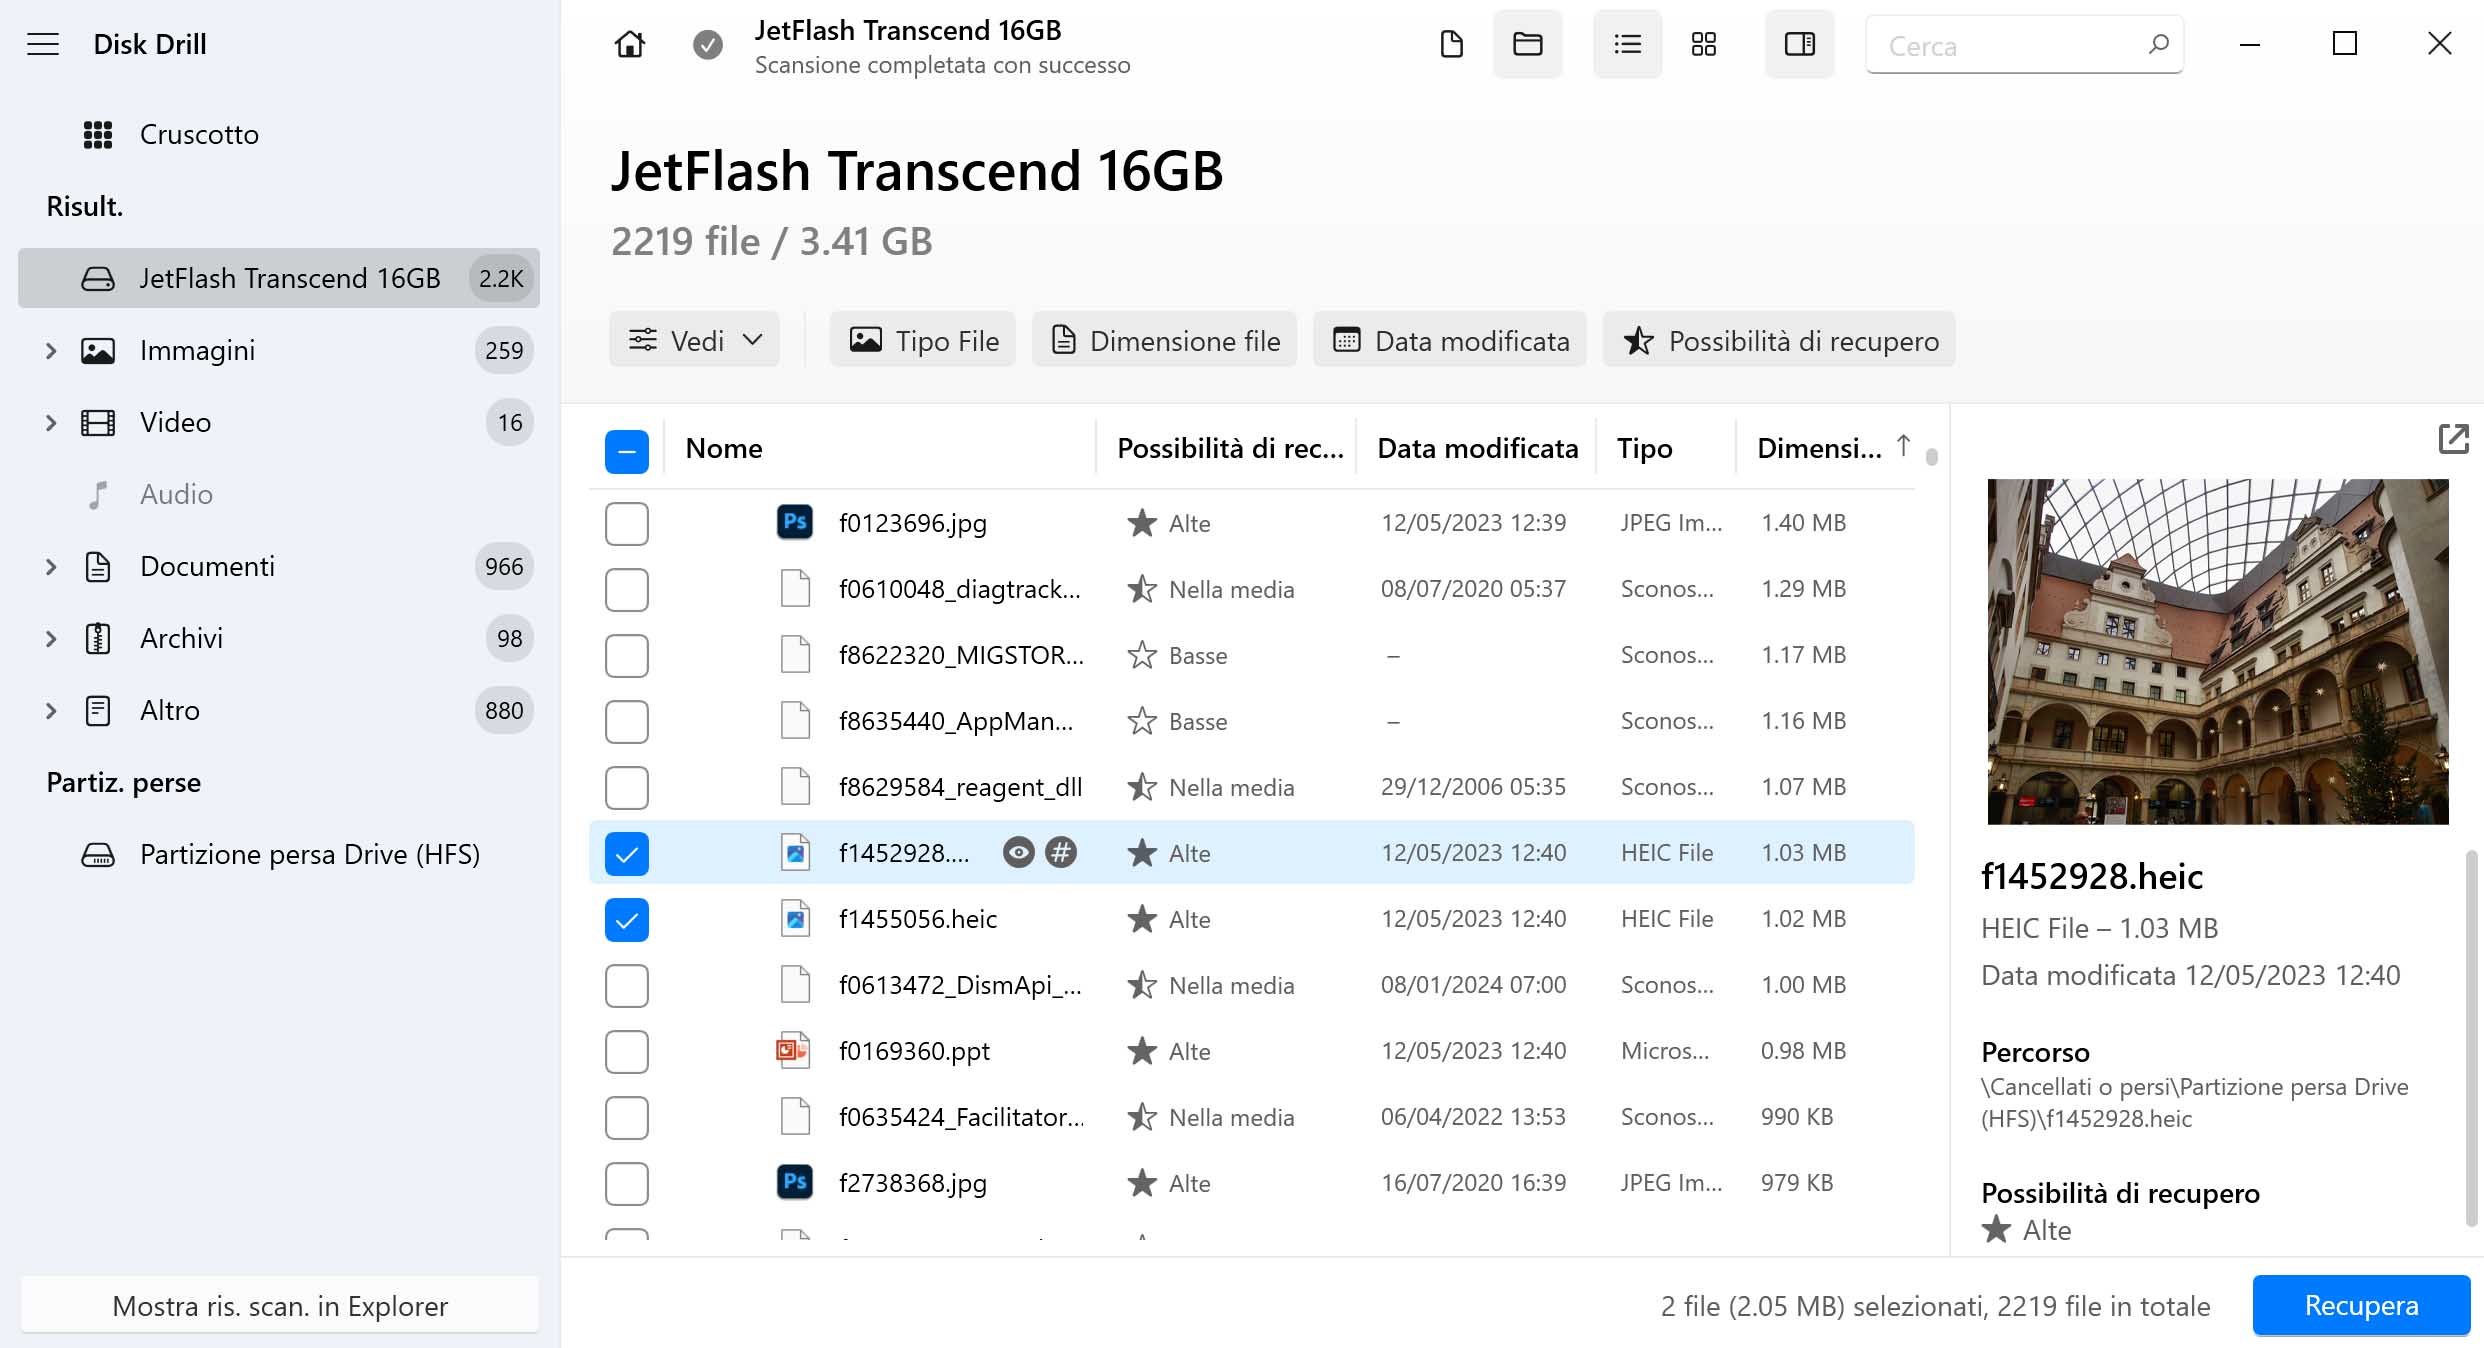Expand the Altro category
2484x1348 pixels.
(x=51, y=710)
